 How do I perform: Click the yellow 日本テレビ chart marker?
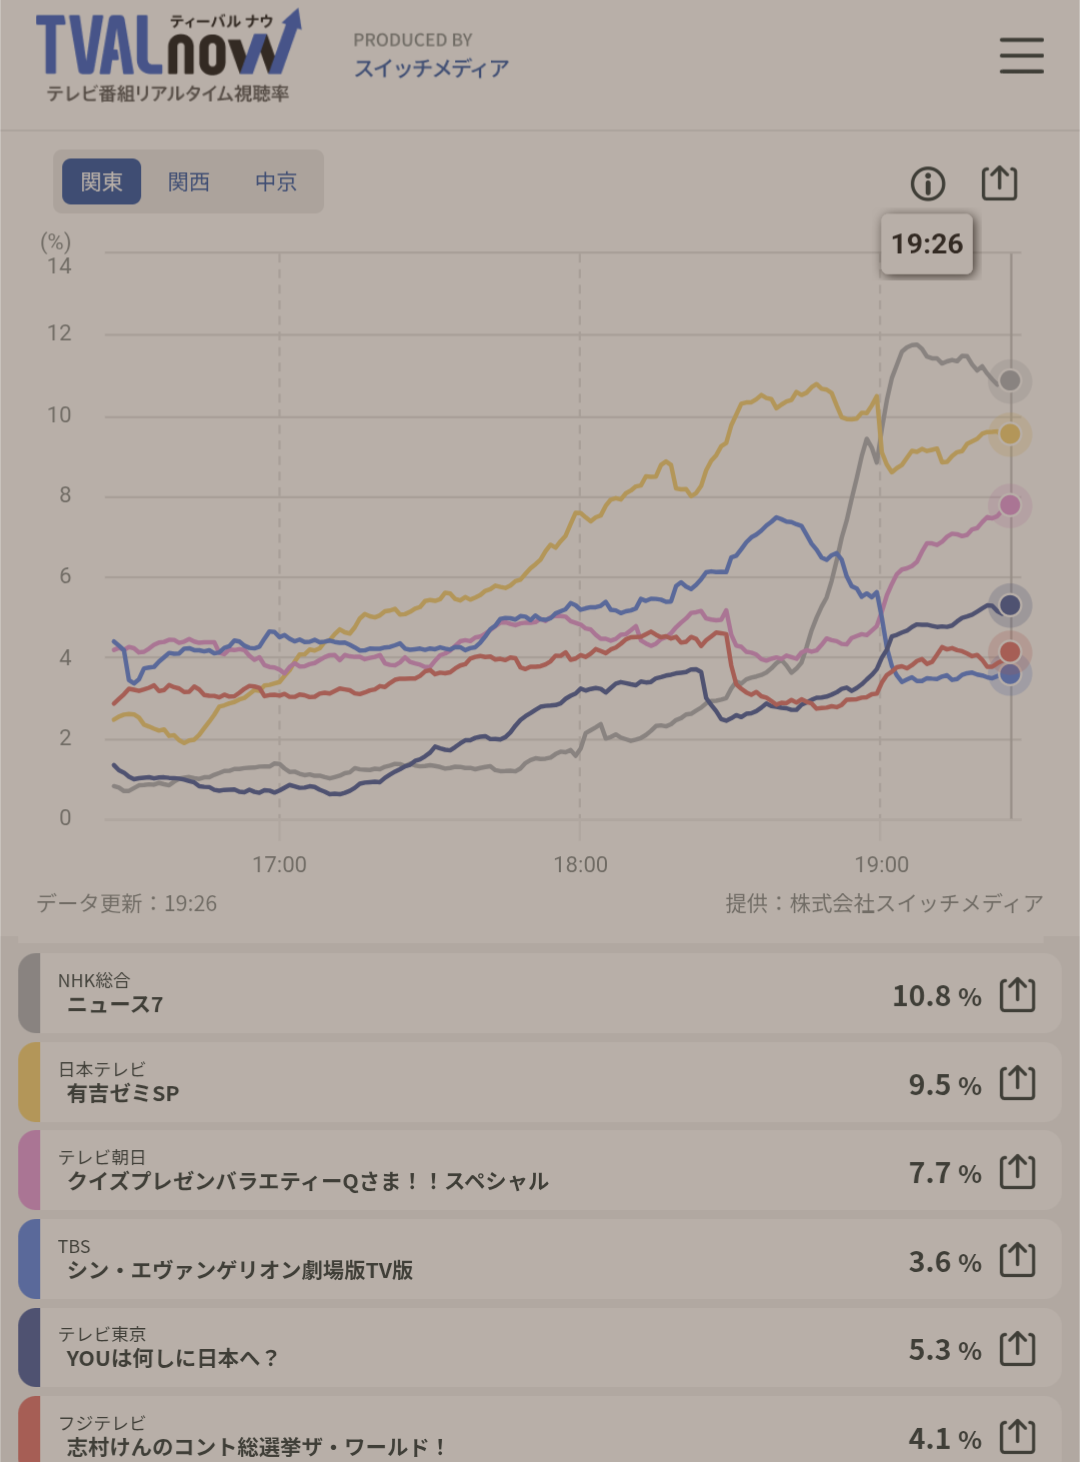tap(1010, 434)
